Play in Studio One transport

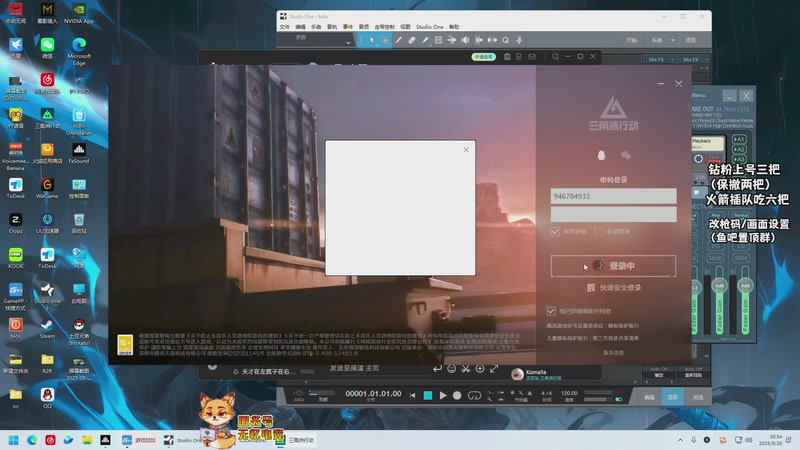(x=443, y=395)
